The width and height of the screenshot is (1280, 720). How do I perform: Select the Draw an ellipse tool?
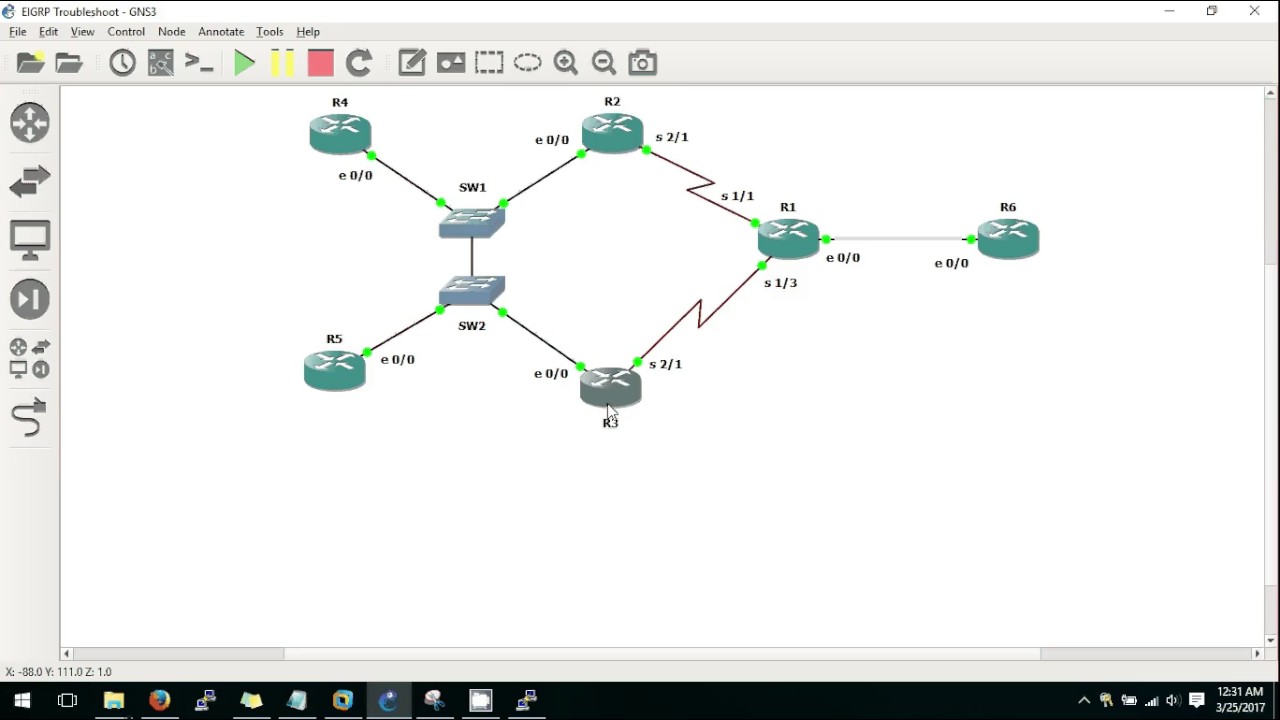tap(527, 63)
